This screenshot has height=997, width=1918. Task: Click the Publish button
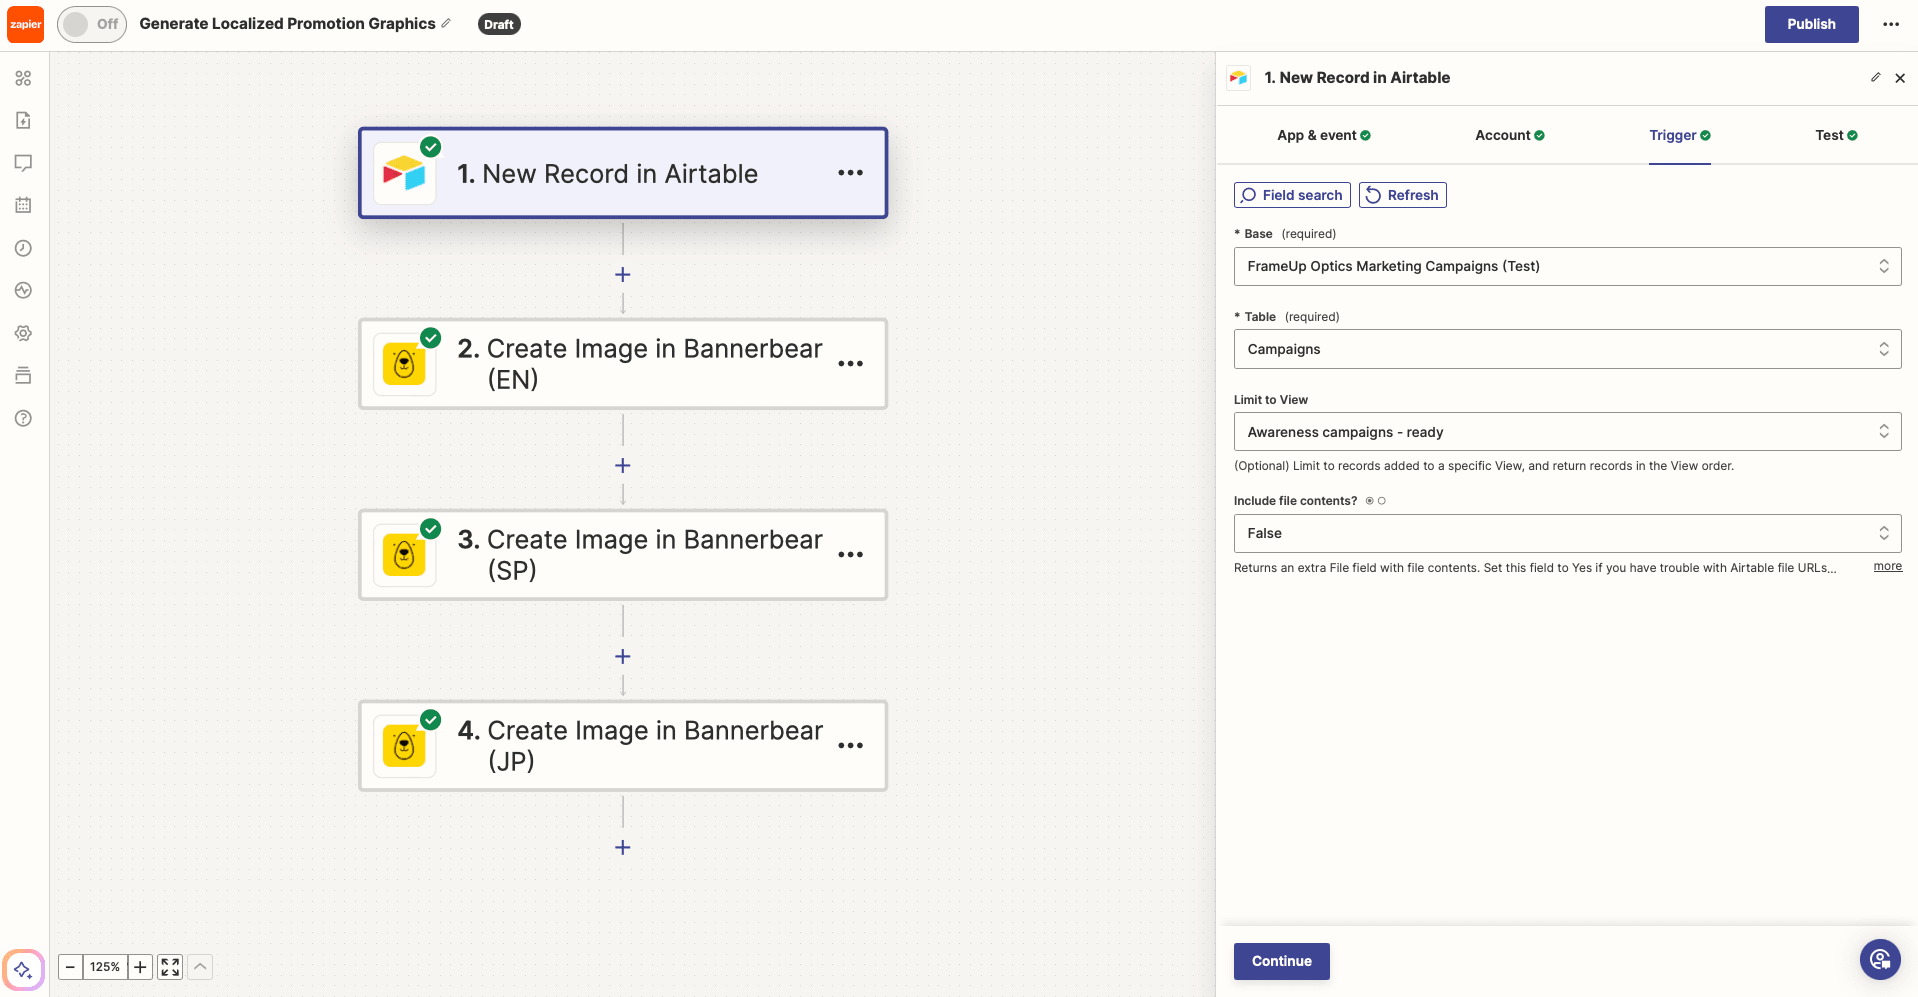[x=1810, y=24]
